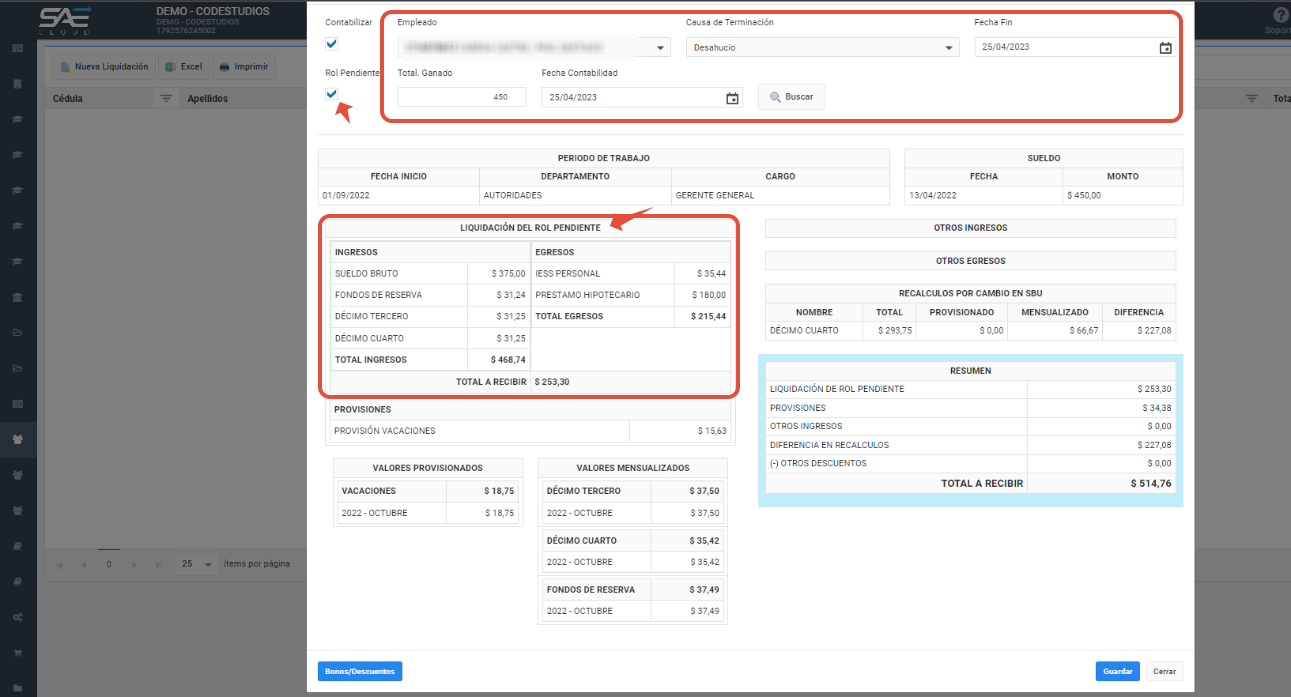This screenshot has height=697, width=1291.
Task: Click TOTAL INGRESOS value $ 468,74
Action: point(508,359)
